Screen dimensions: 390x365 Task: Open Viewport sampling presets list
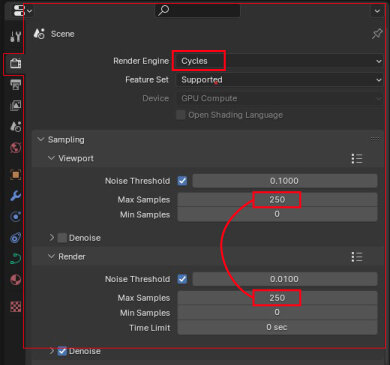pos(357,158)
